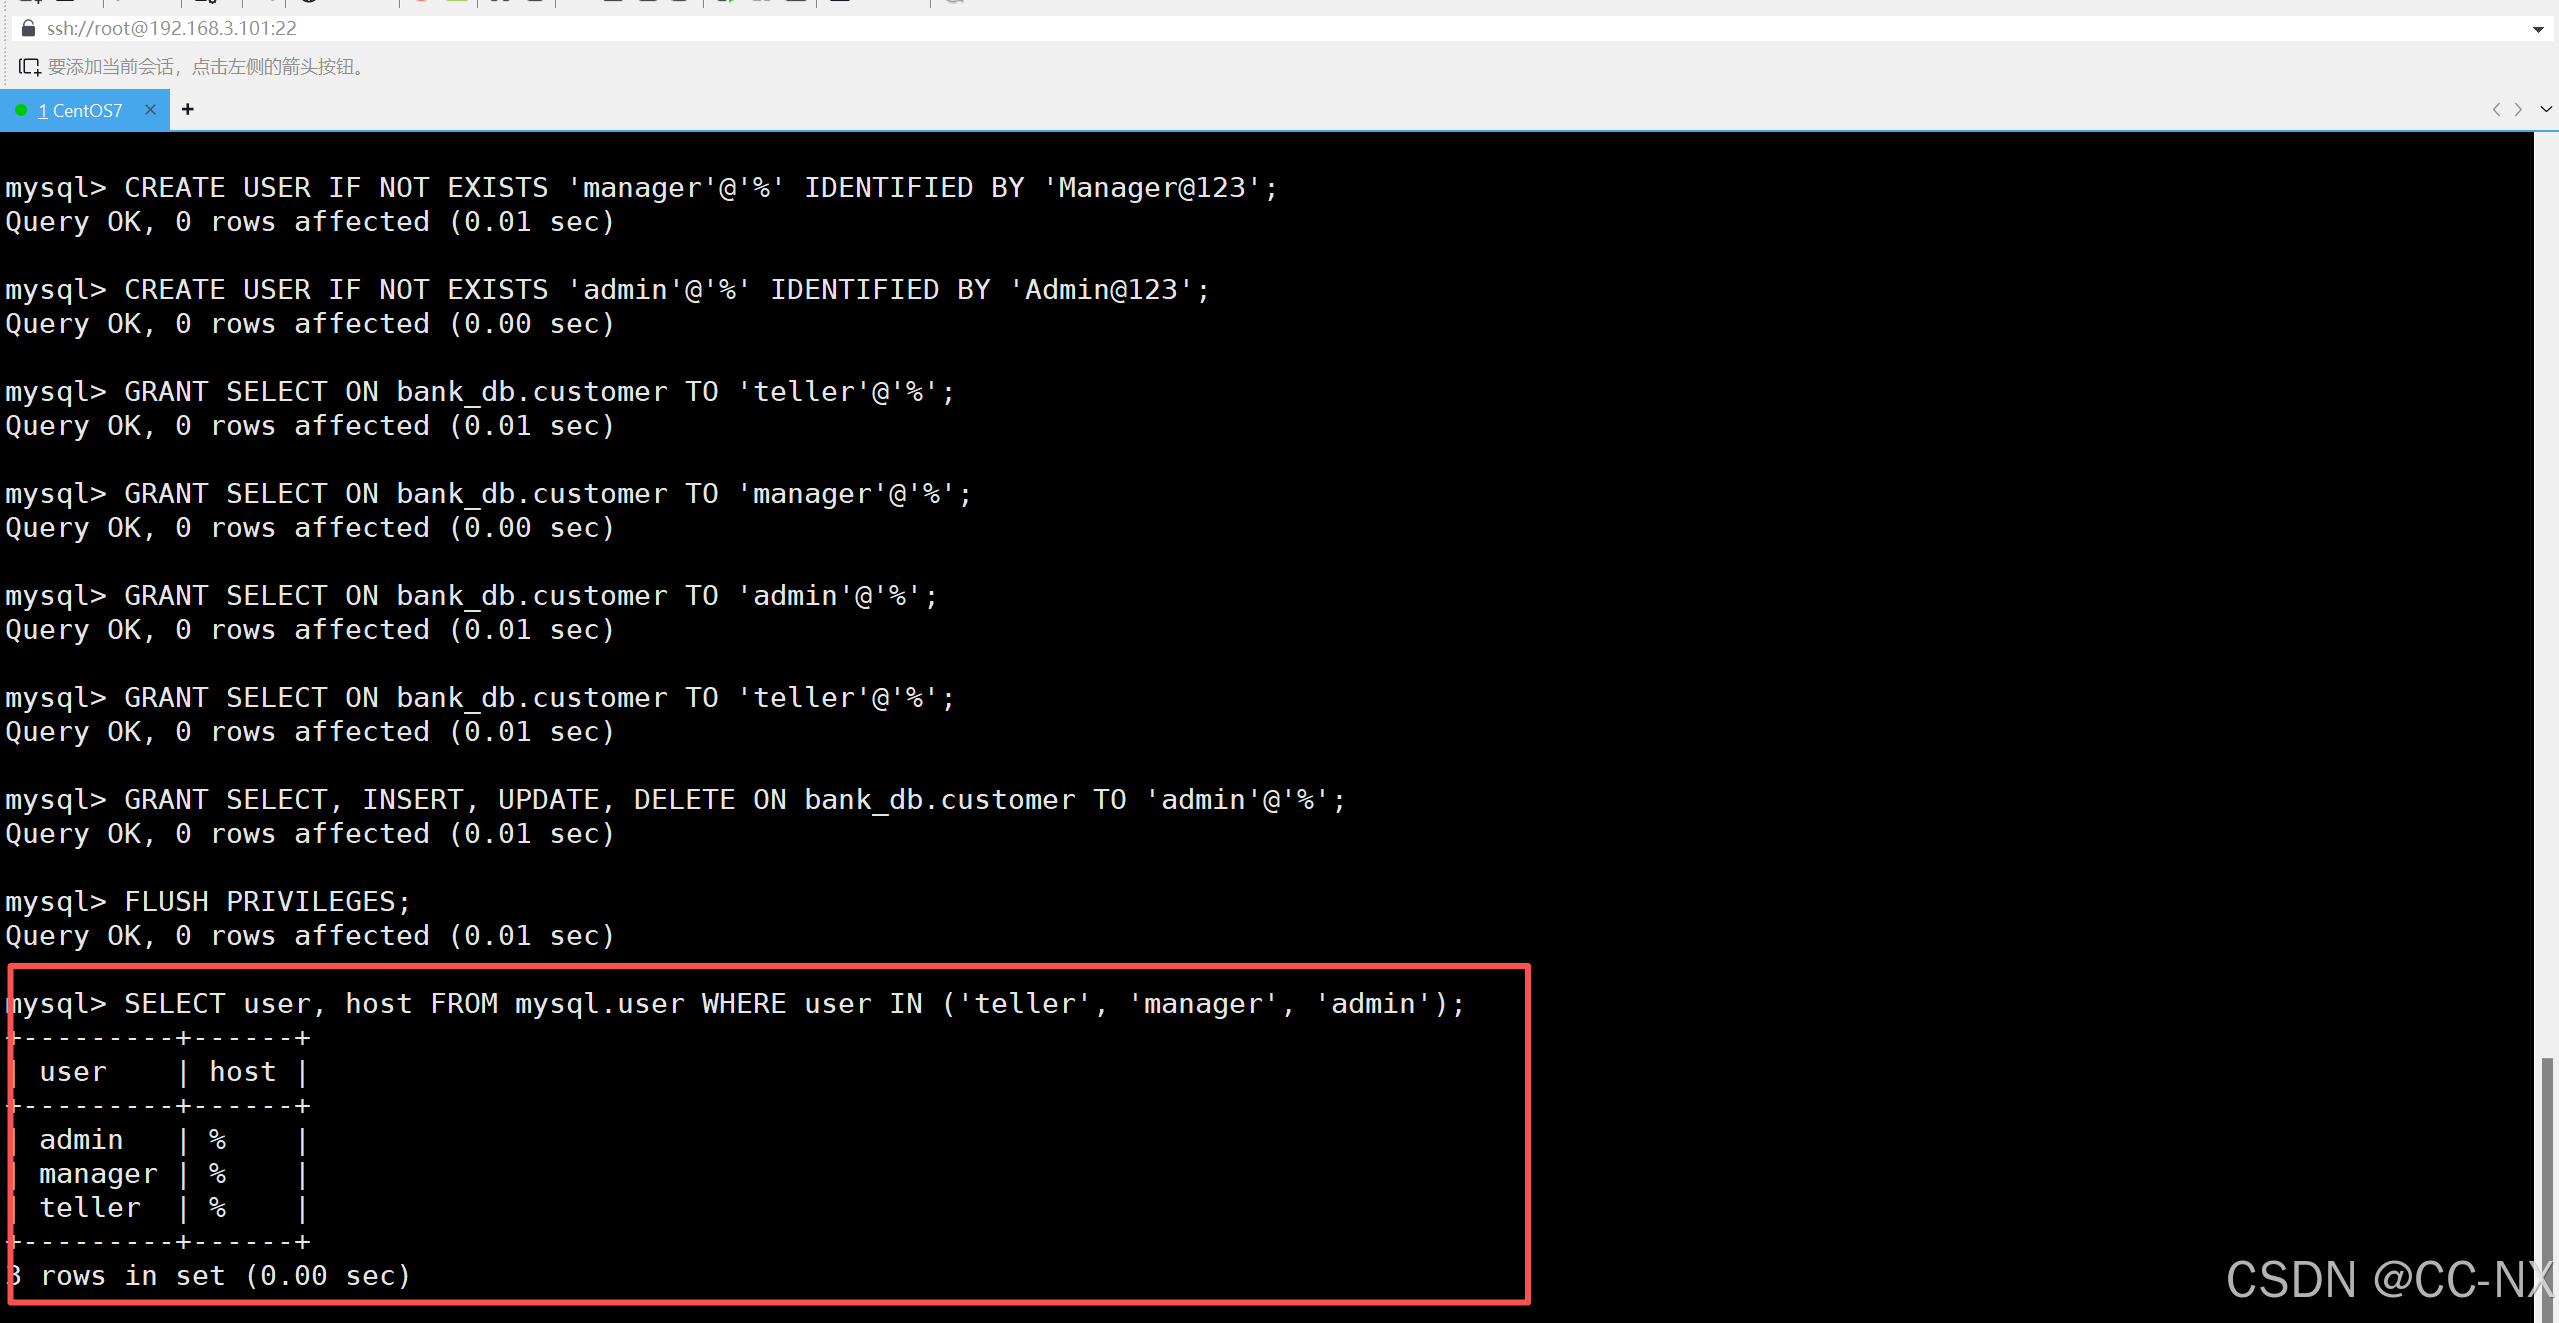The width and height of the screenshot is (2559, 1323).
Task: Click green connection status dot on CentOS7 tab
Action: click(x=21, y=110)
